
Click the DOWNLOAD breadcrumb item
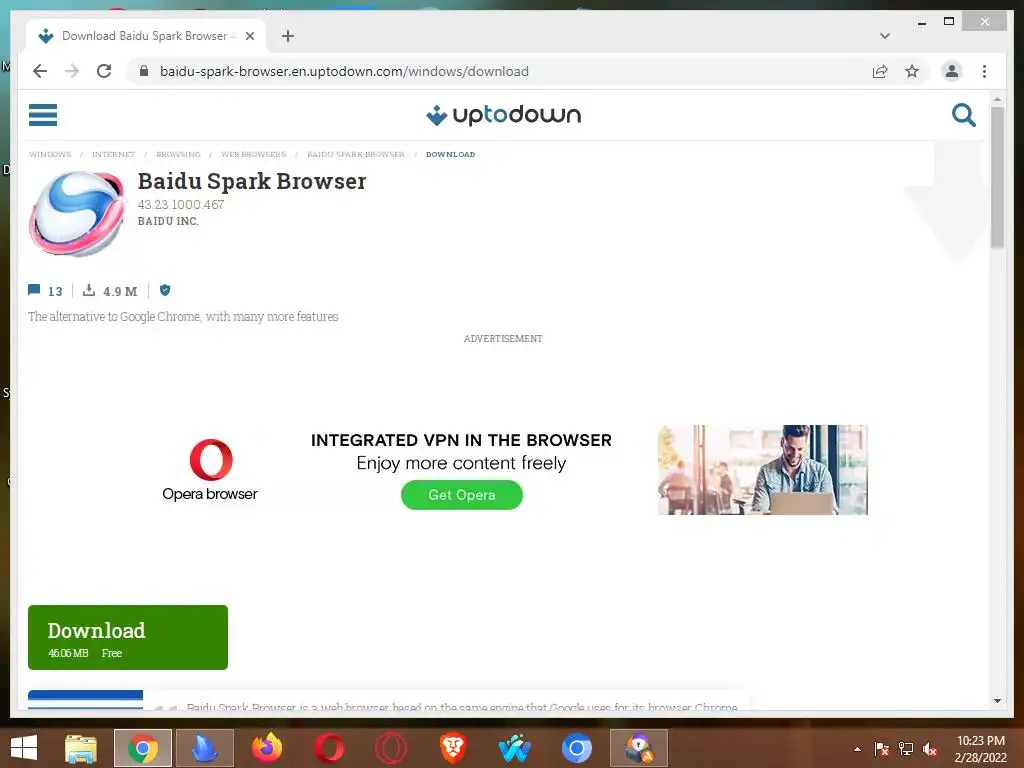451,154
